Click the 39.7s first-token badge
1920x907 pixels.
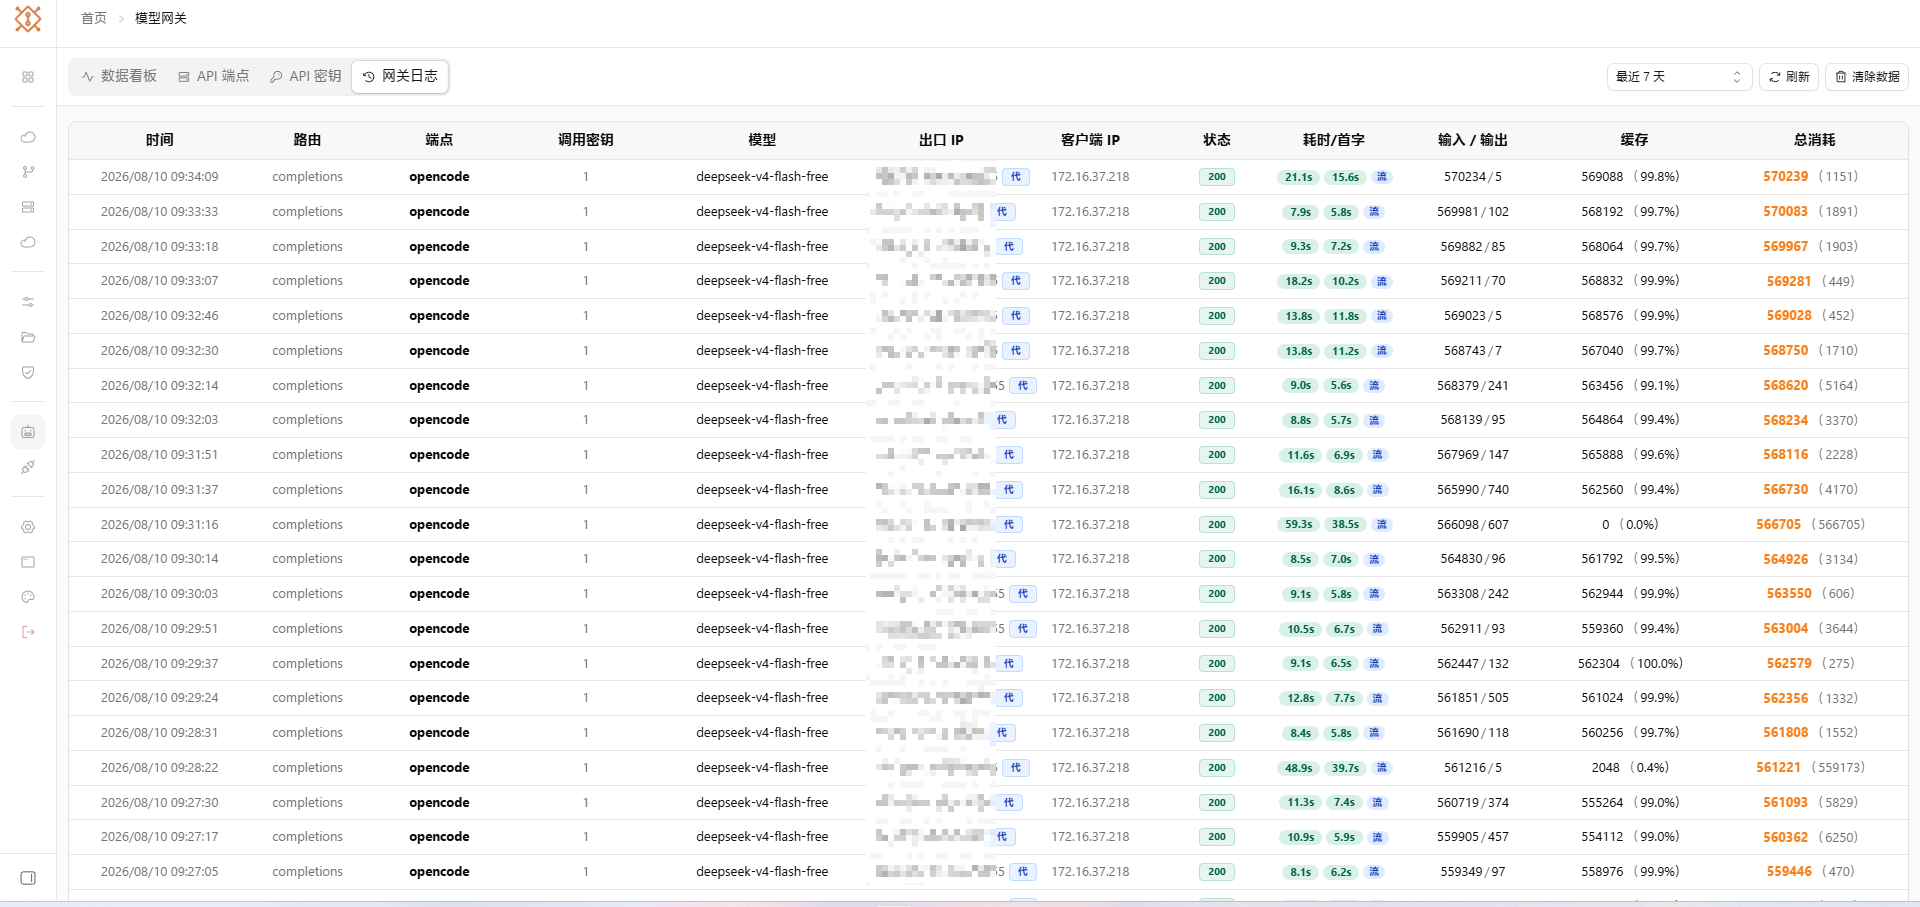(x=1345, y=768)
